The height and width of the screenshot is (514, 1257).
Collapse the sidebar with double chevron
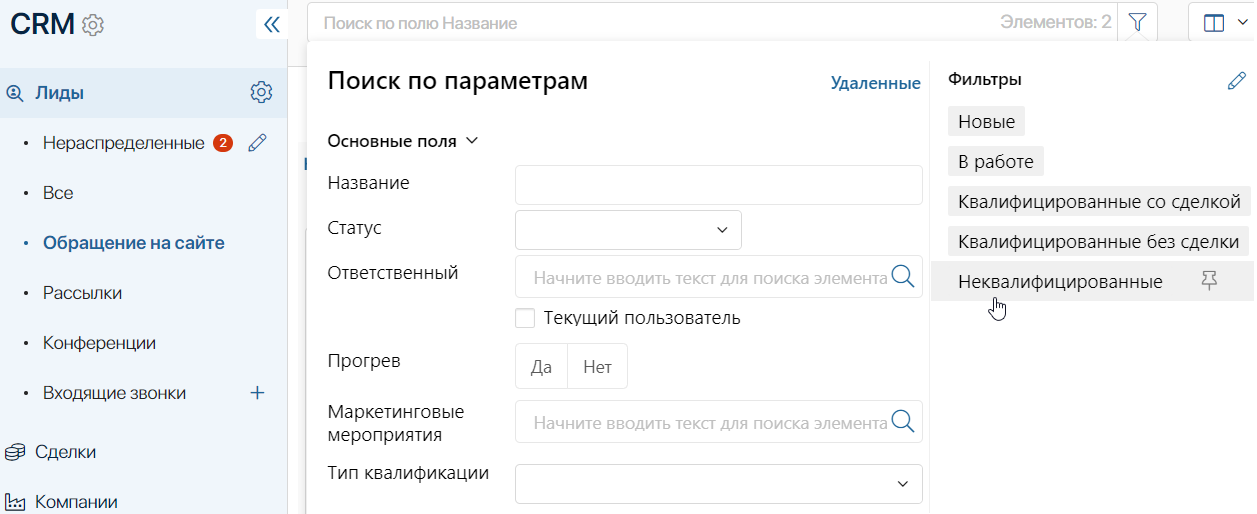[x=271, y=24]
